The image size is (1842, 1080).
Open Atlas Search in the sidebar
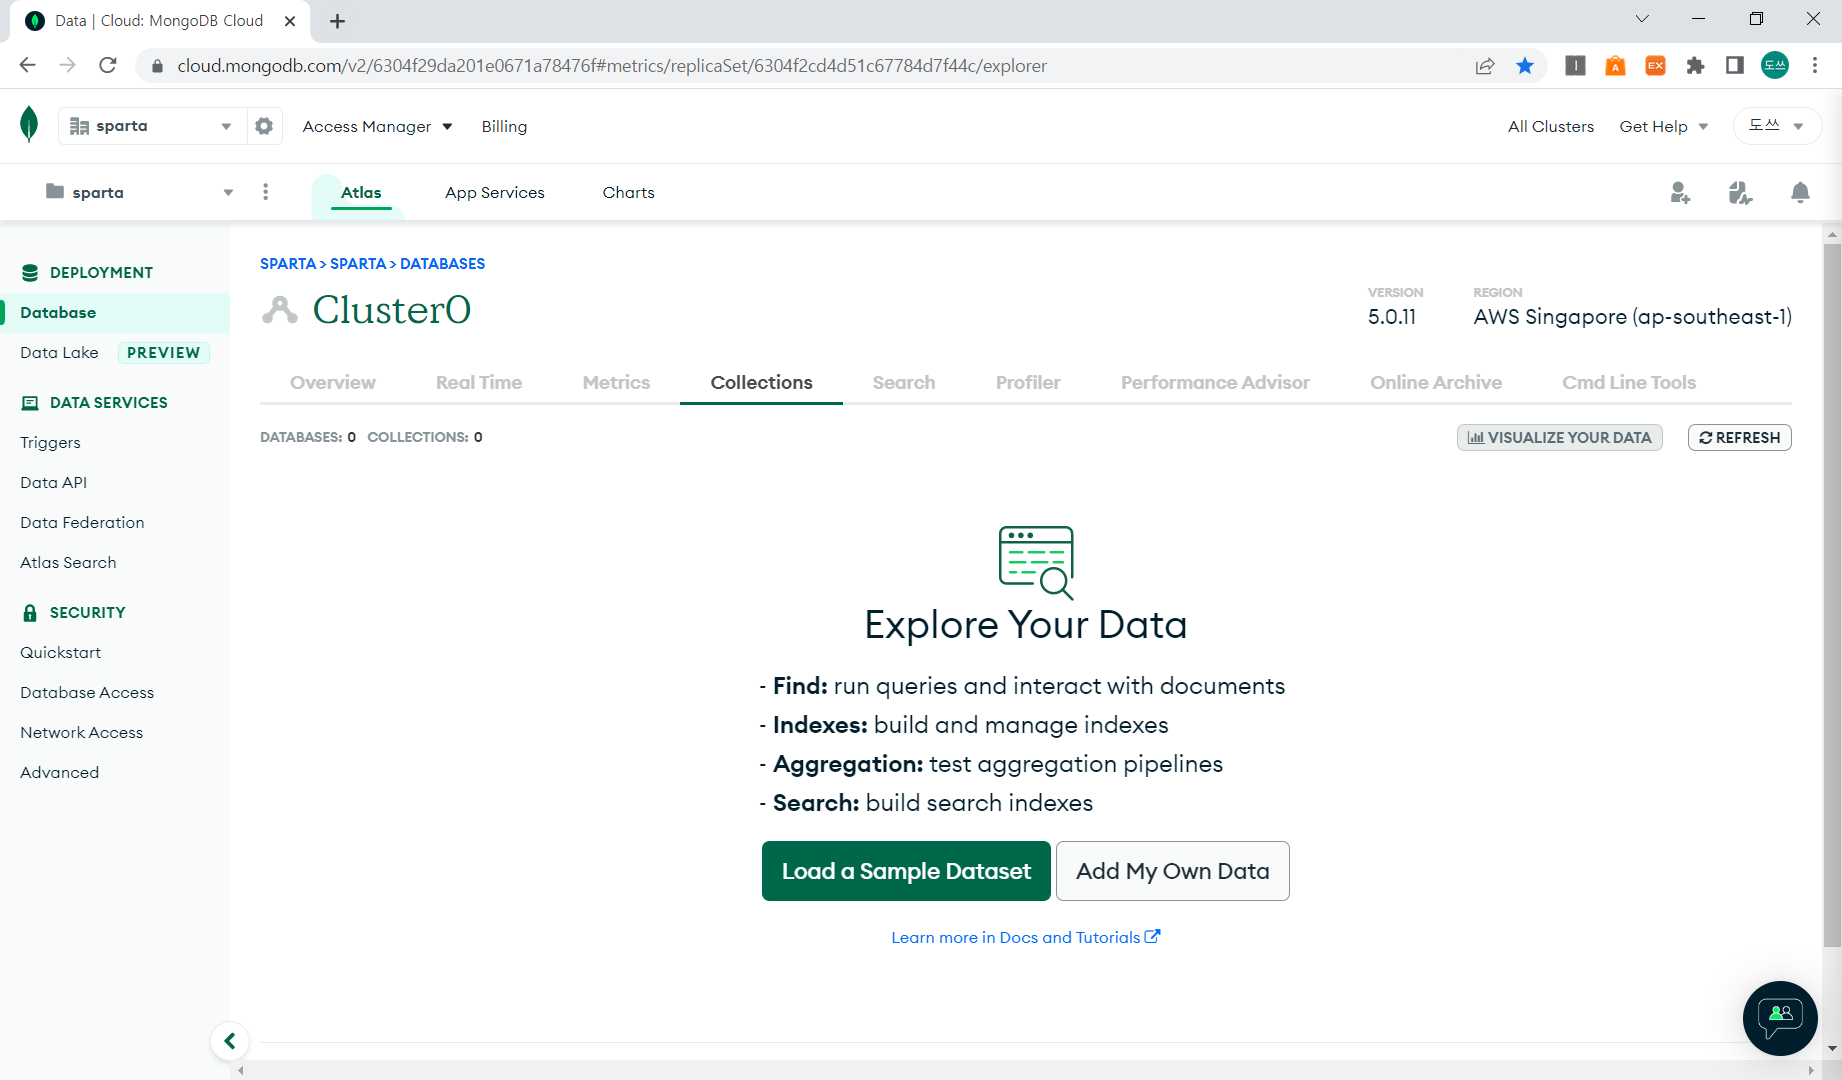[x=68, y=562]
